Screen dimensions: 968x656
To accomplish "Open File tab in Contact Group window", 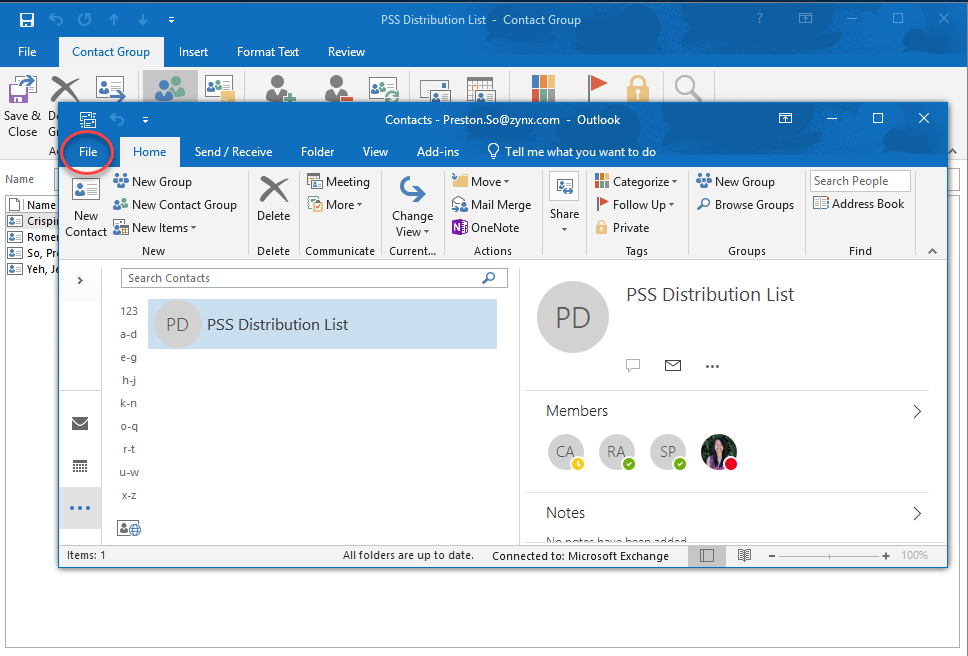I will tap(27, 52).
